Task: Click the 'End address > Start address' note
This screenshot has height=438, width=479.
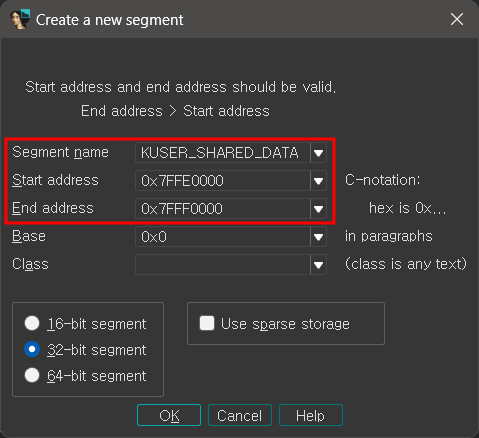Action: [x=175, y=111]
